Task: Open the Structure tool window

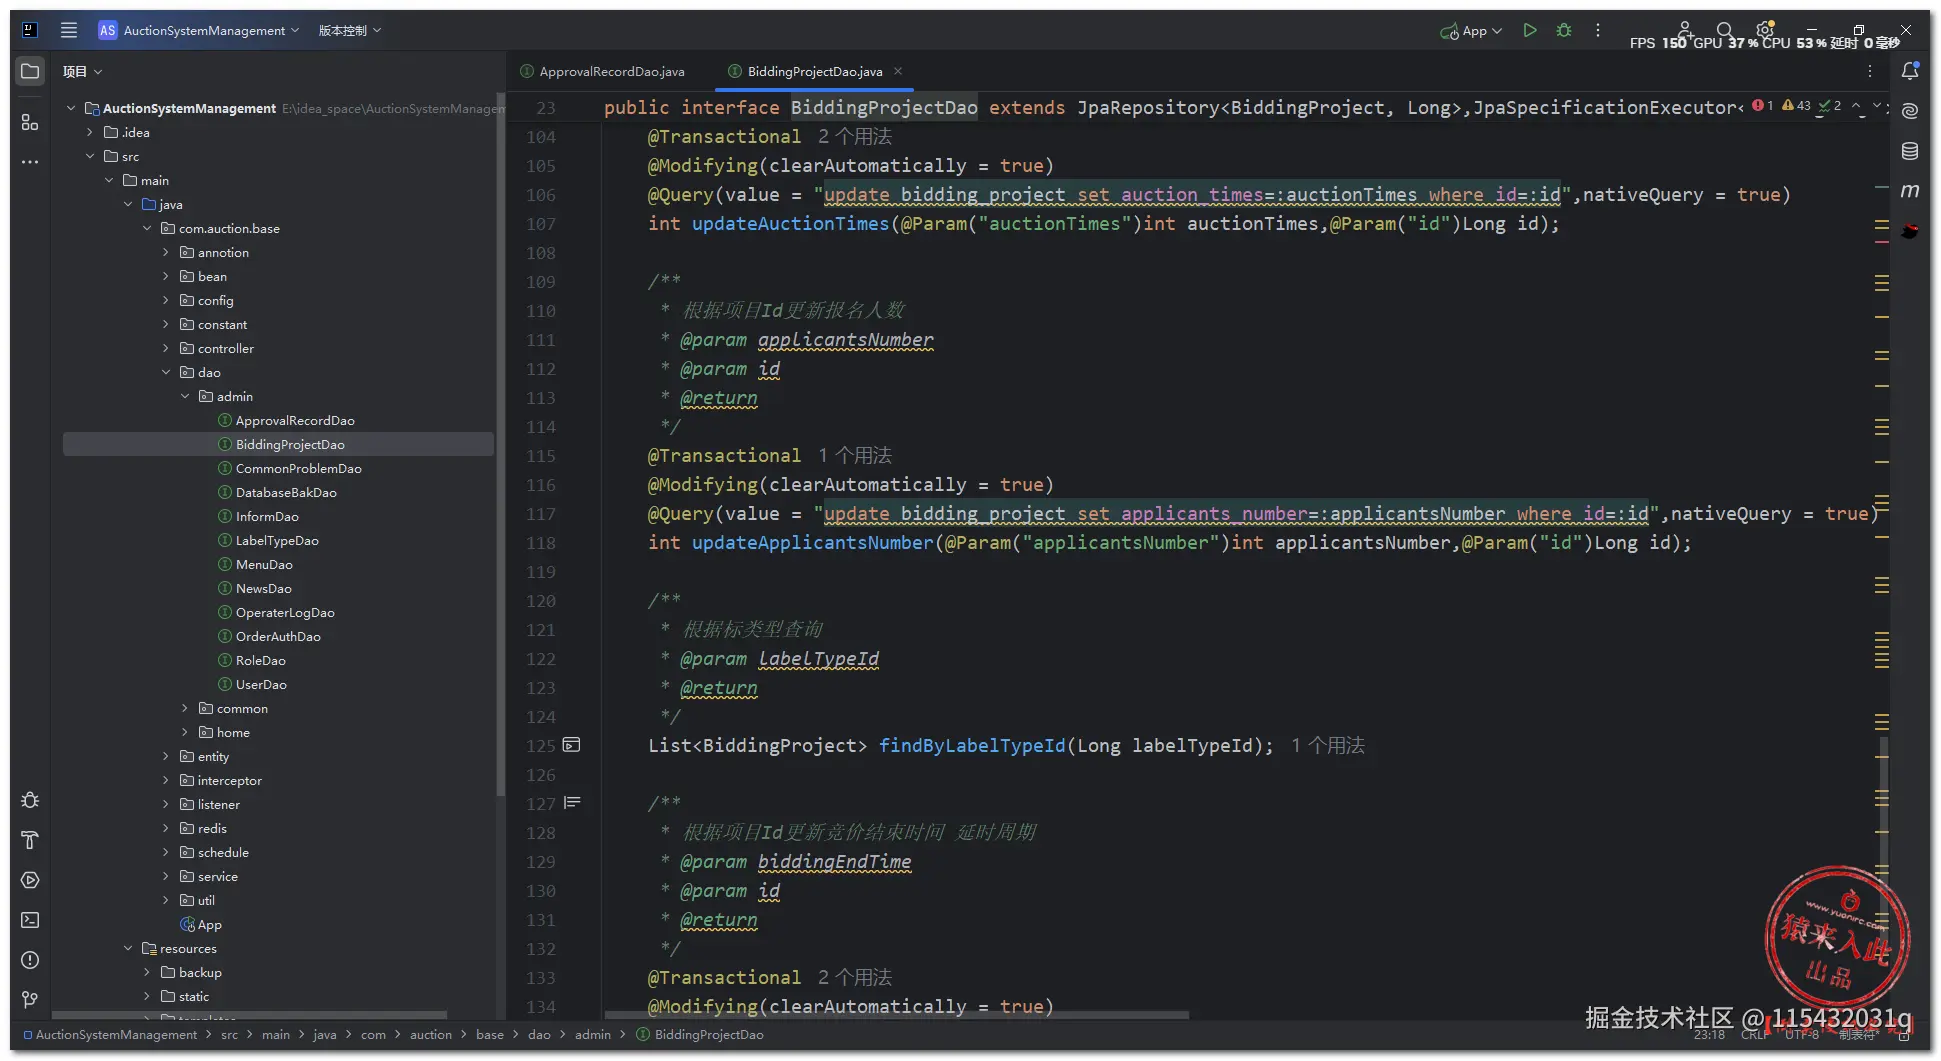Action: (30, 122)
